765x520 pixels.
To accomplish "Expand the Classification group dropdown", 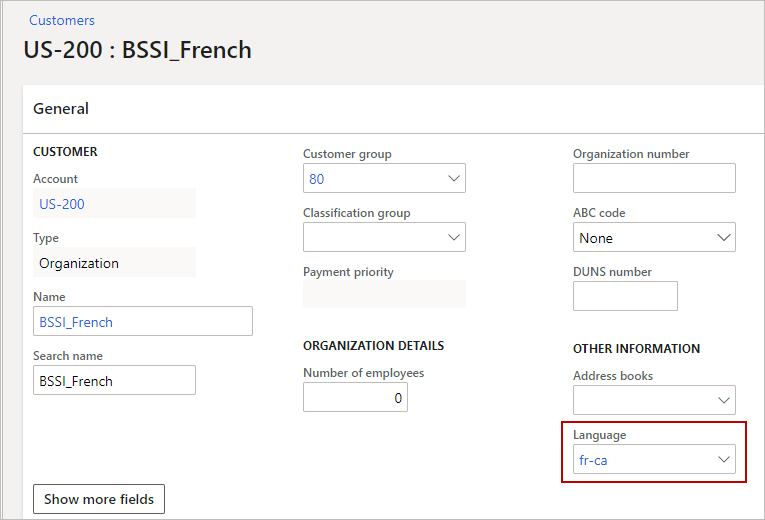I will pos(454,238).
